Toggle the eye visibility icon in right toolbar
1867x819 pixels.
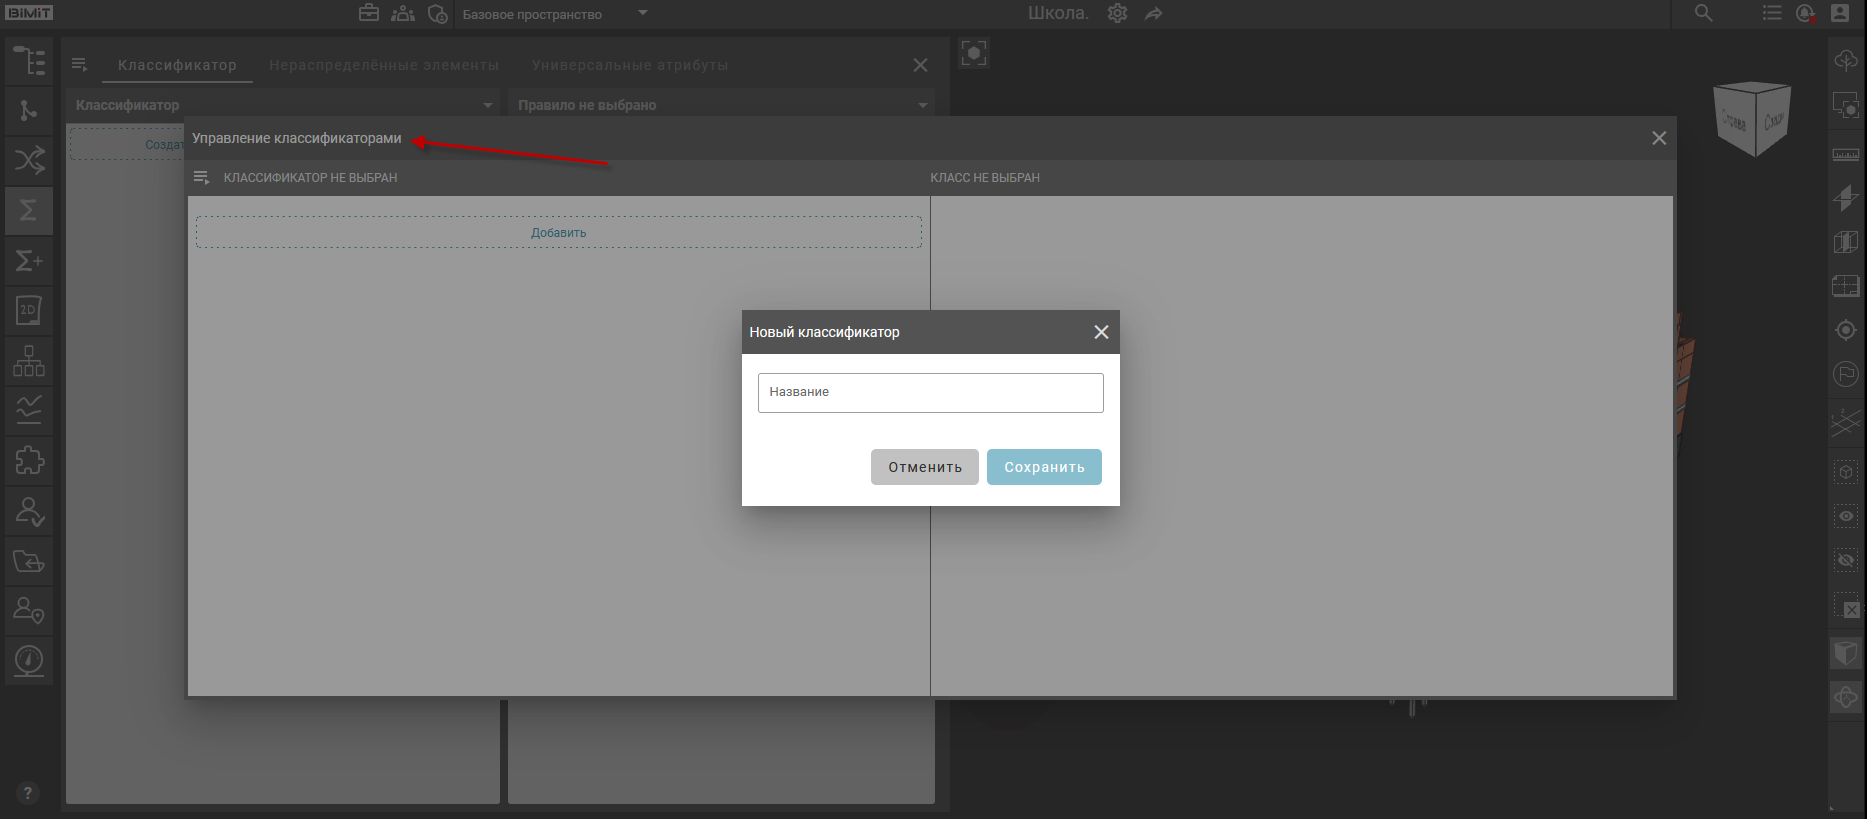tap(1845, 516)
